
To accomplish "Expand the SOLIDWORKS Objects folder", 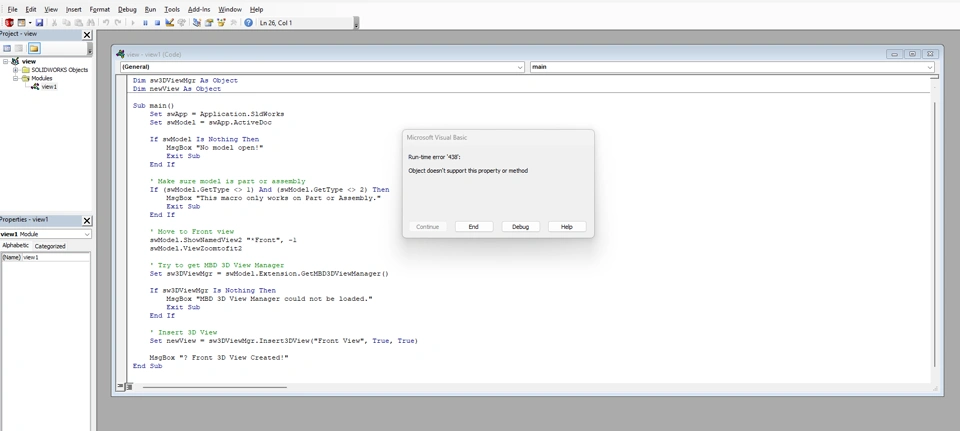I will [15, 70].
